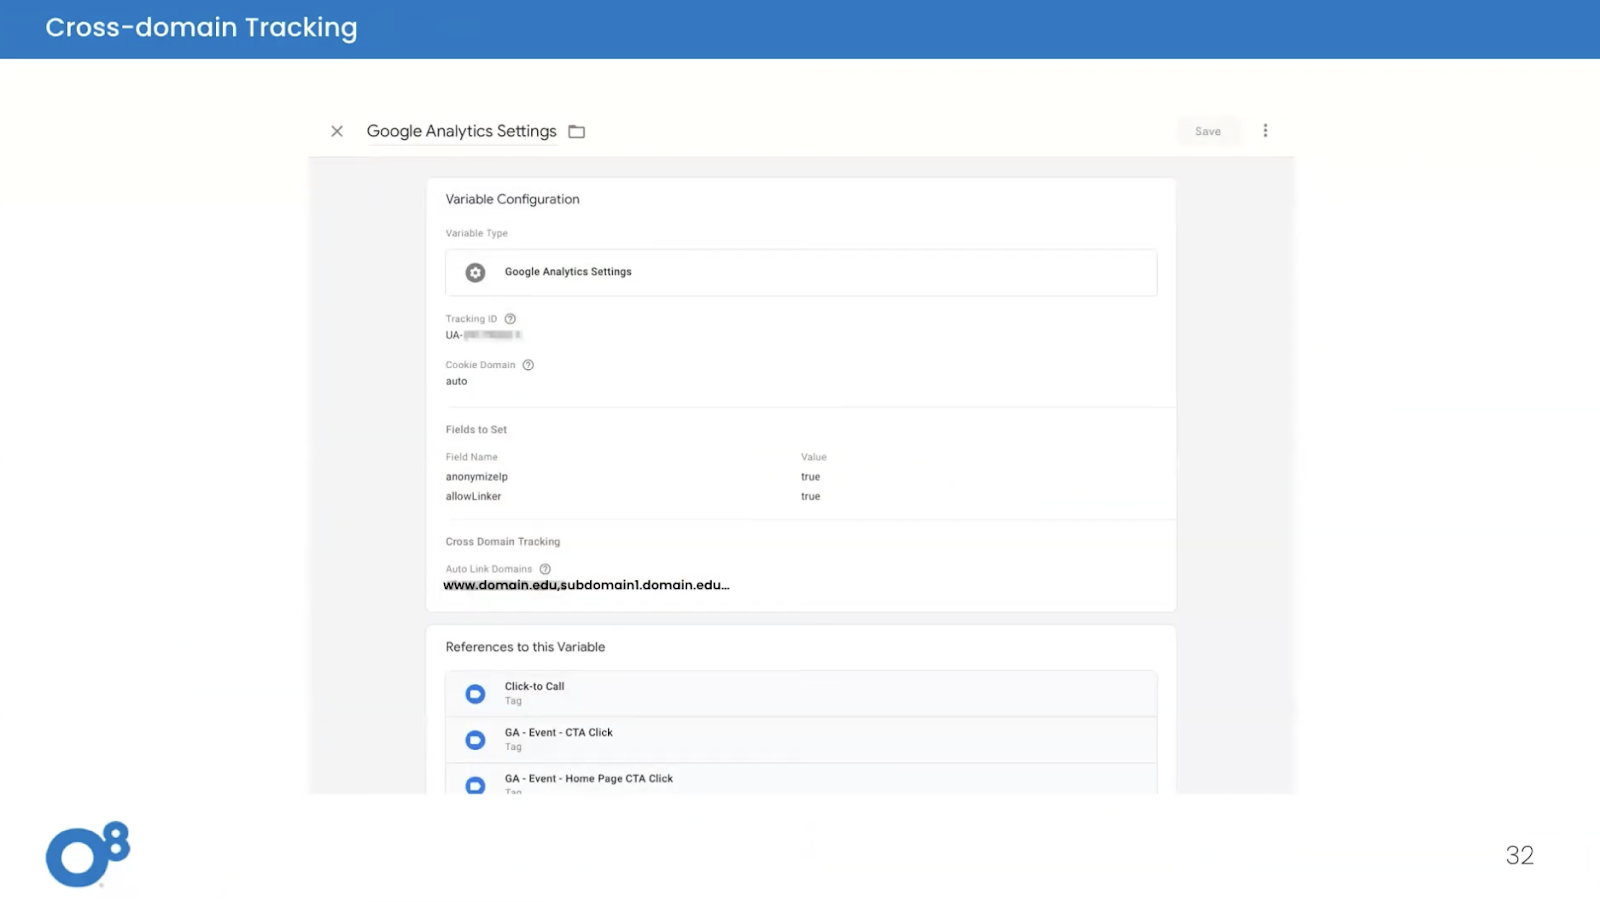Click the Save button
Image resolution: width=1600 pixels, height=902 pixels.
click(x=1208, y=131)
